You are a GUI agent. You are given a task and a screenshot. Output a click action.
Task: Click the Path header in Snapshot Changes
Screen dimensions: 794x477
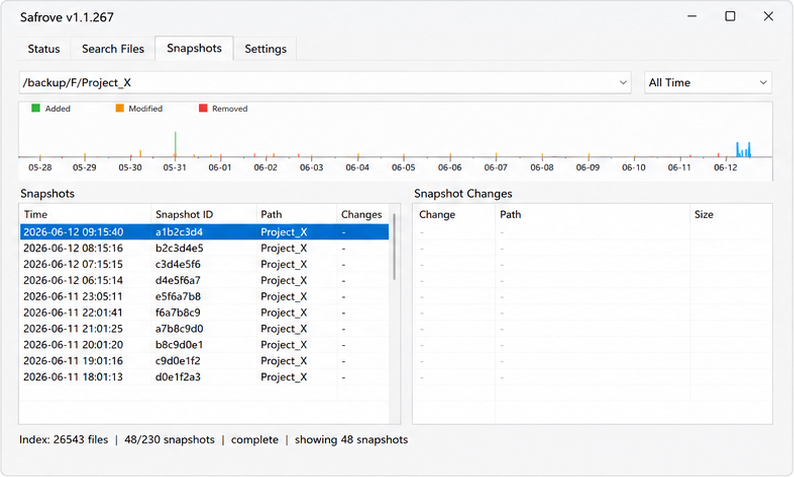(x=592, y=215)
